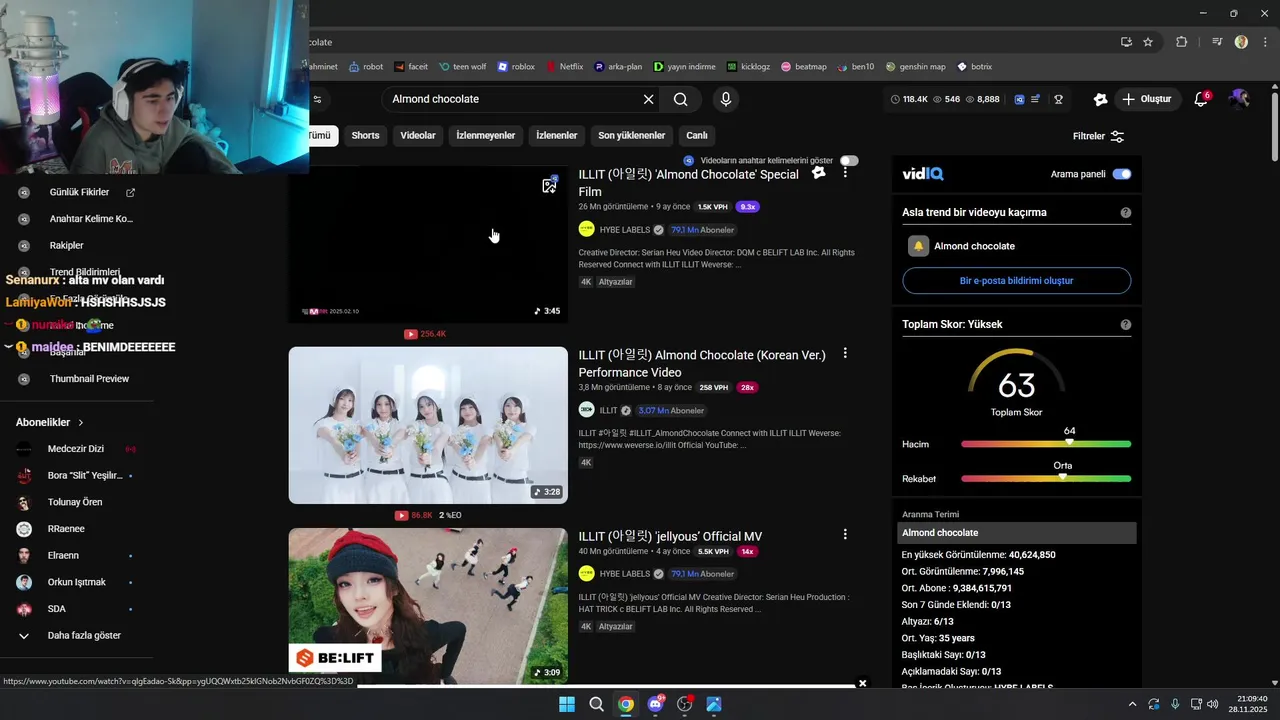Click the Rekabet score bar marker

pyautogui.click(x=1062, y=477)
